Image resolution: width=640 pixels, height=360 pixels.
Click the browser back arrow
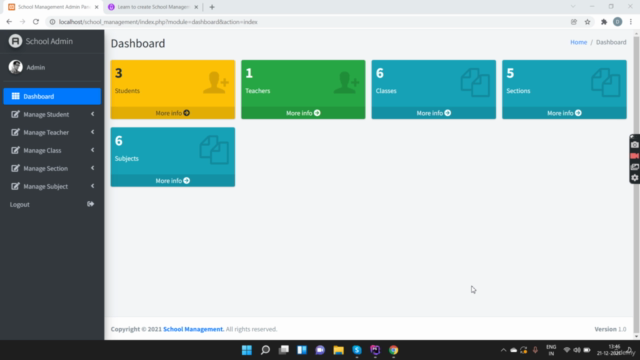tap(9, 22)
